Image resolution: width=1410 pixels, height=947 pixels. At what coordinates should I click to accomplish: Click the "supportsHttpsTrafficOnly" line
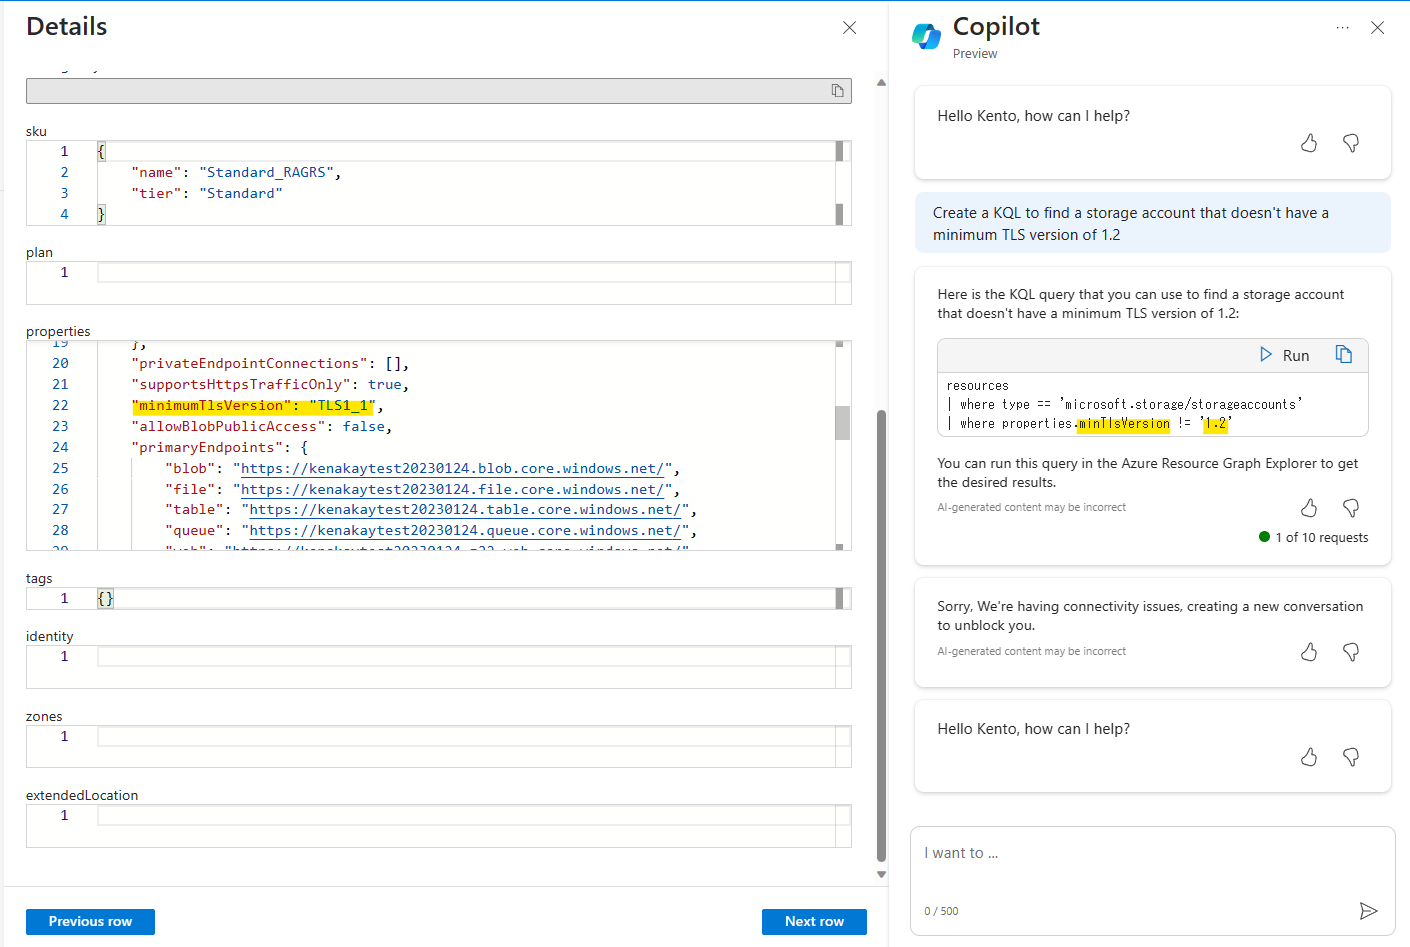tap(270, 384)
